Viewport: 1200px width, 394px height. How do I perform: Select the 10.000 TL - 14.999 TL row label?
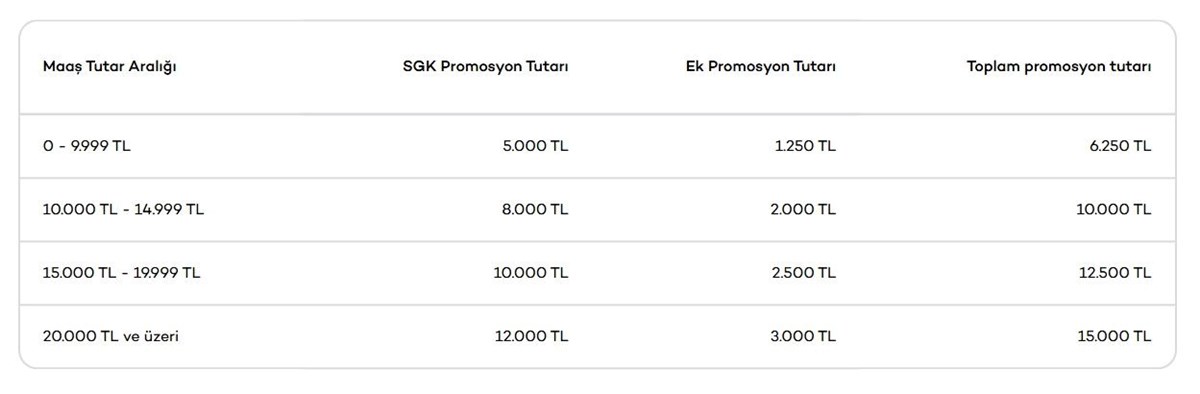(x=124, y=210)
